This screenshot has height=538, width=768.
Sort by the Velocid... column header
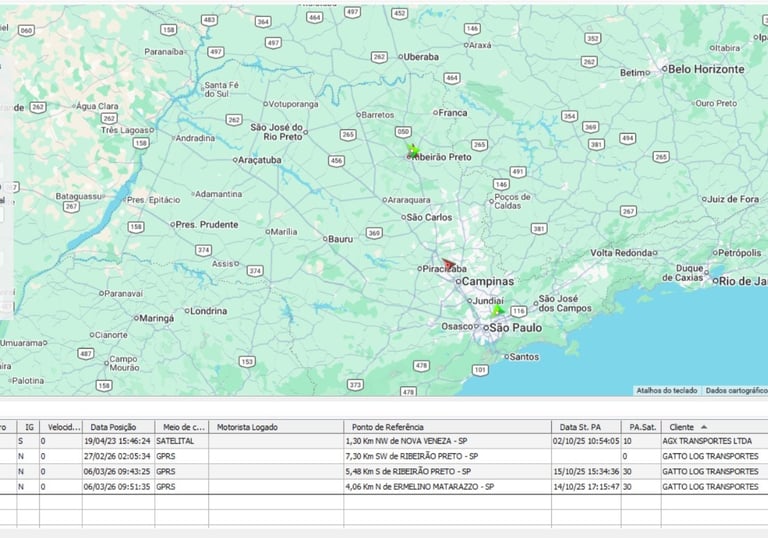pos(62,427)
